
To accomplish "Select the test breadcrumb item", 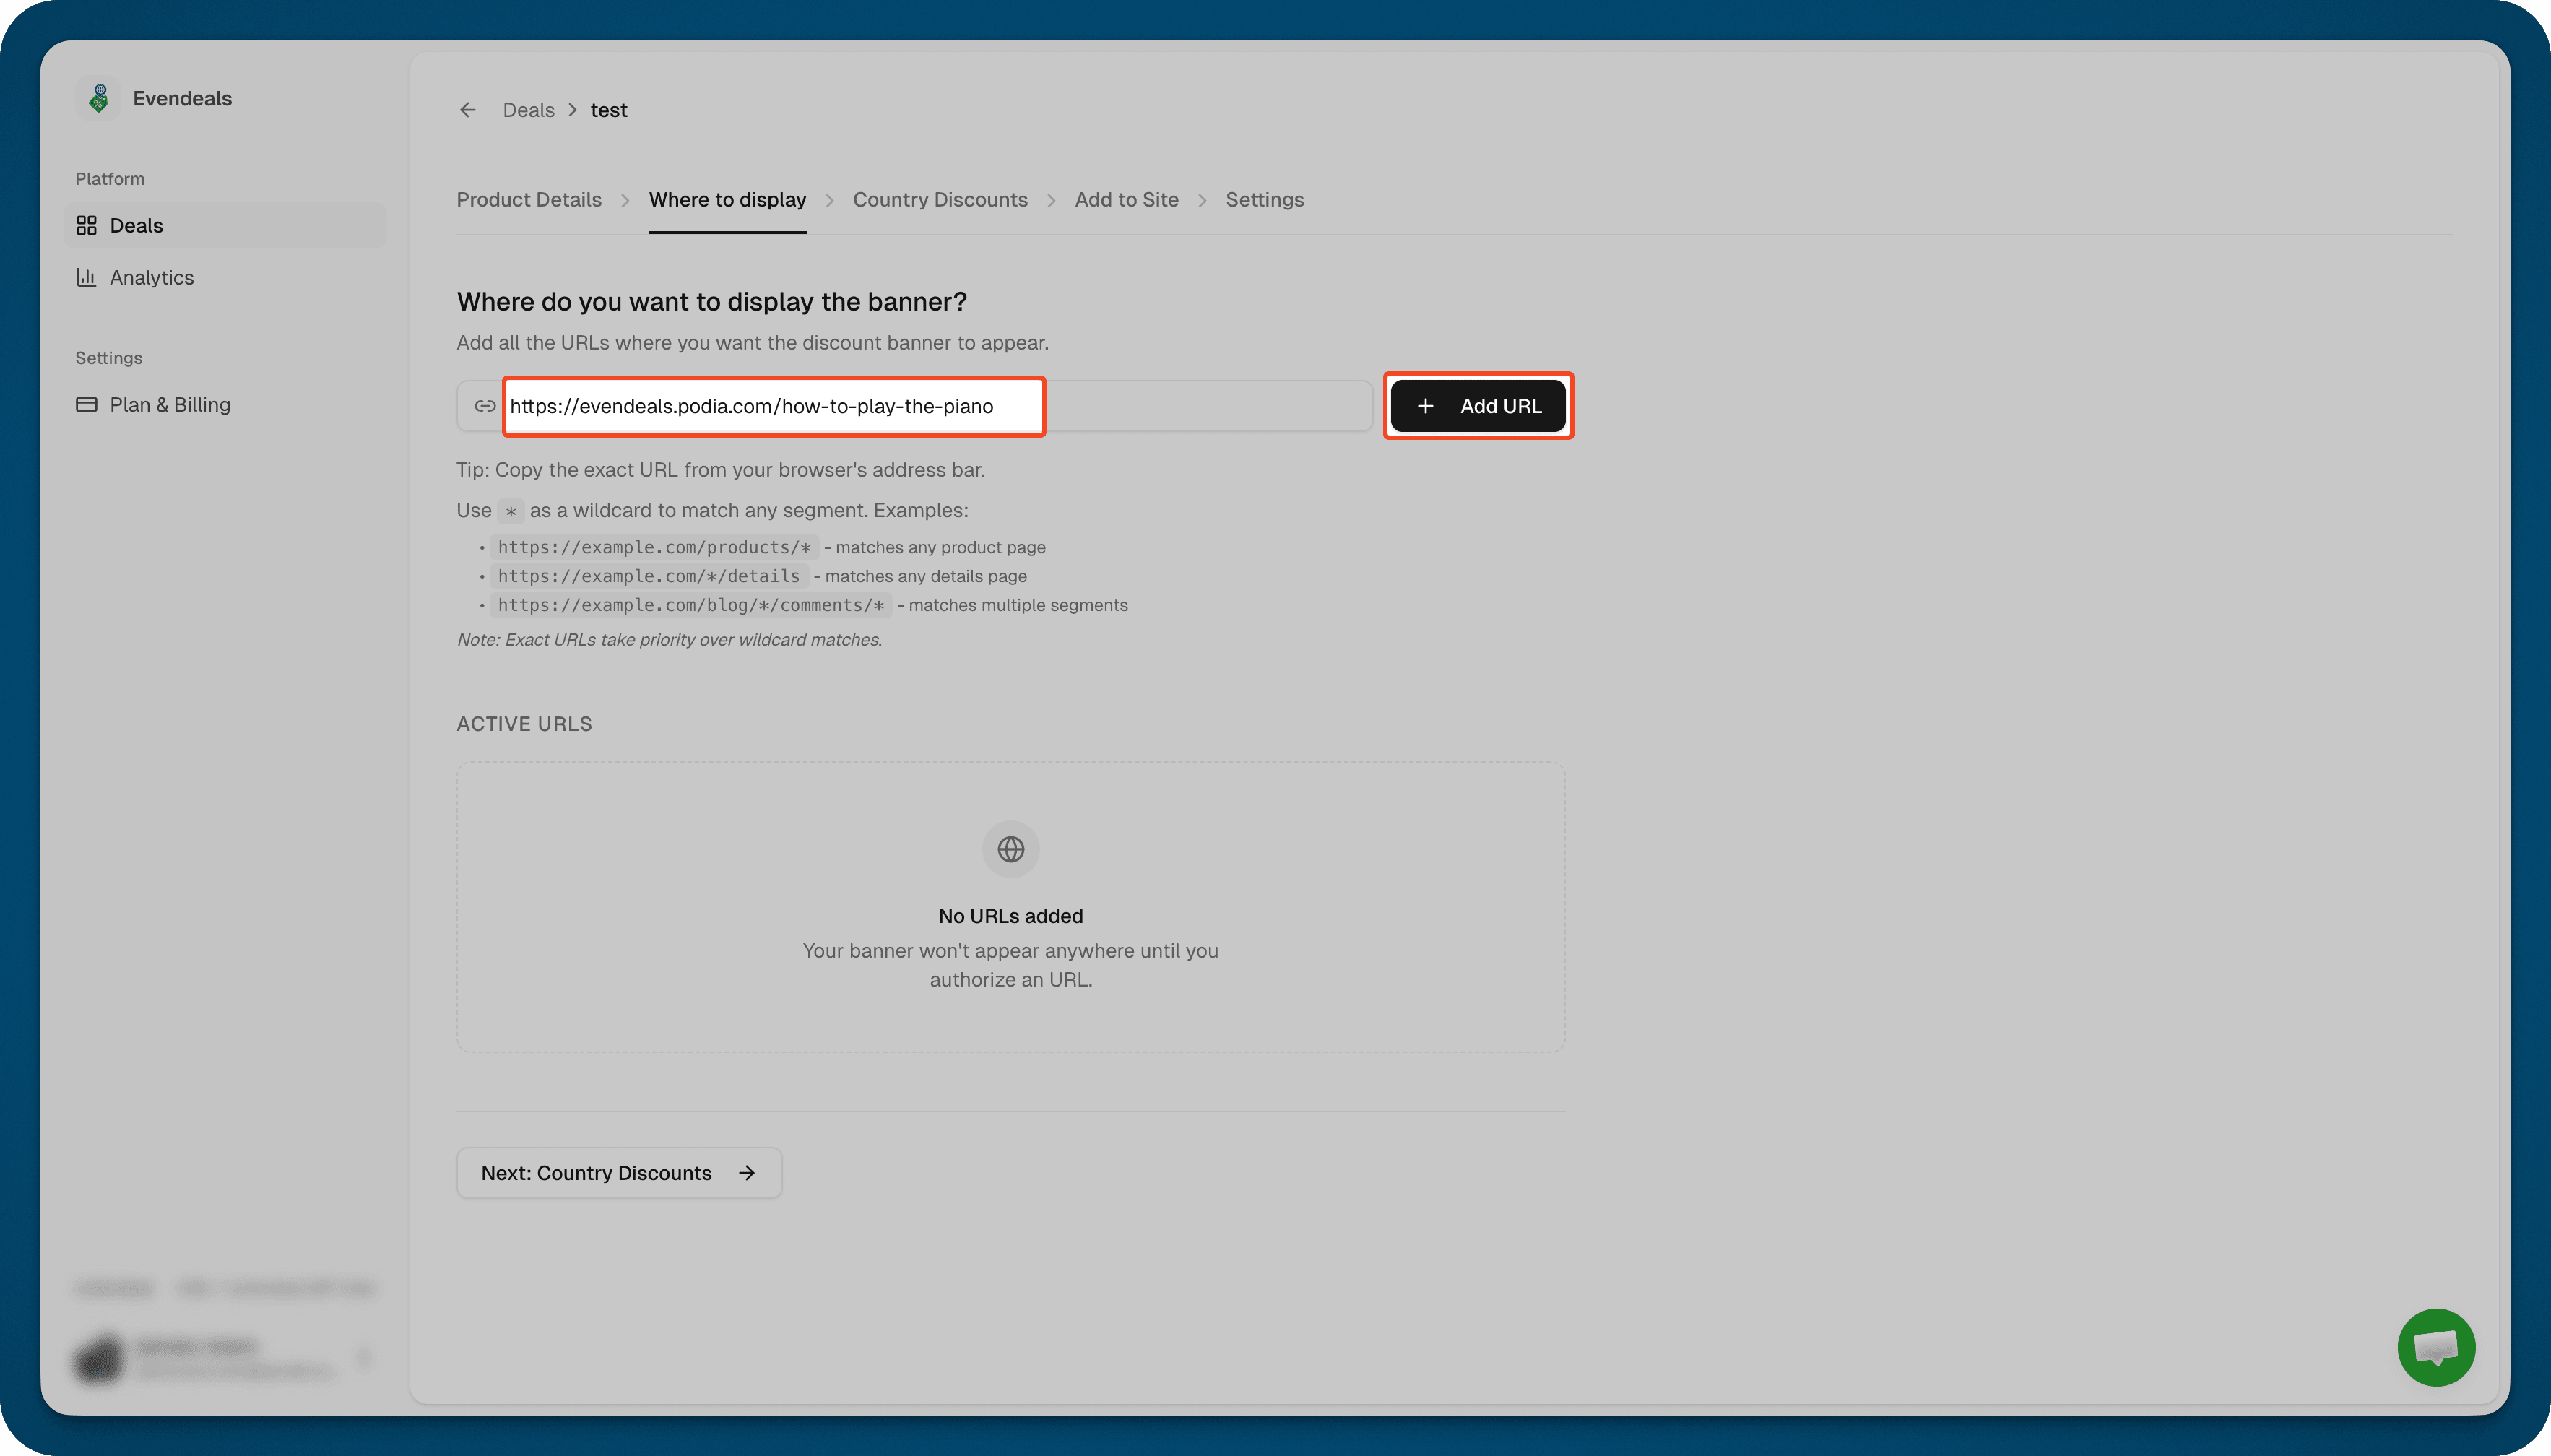I will coord(608,110).
